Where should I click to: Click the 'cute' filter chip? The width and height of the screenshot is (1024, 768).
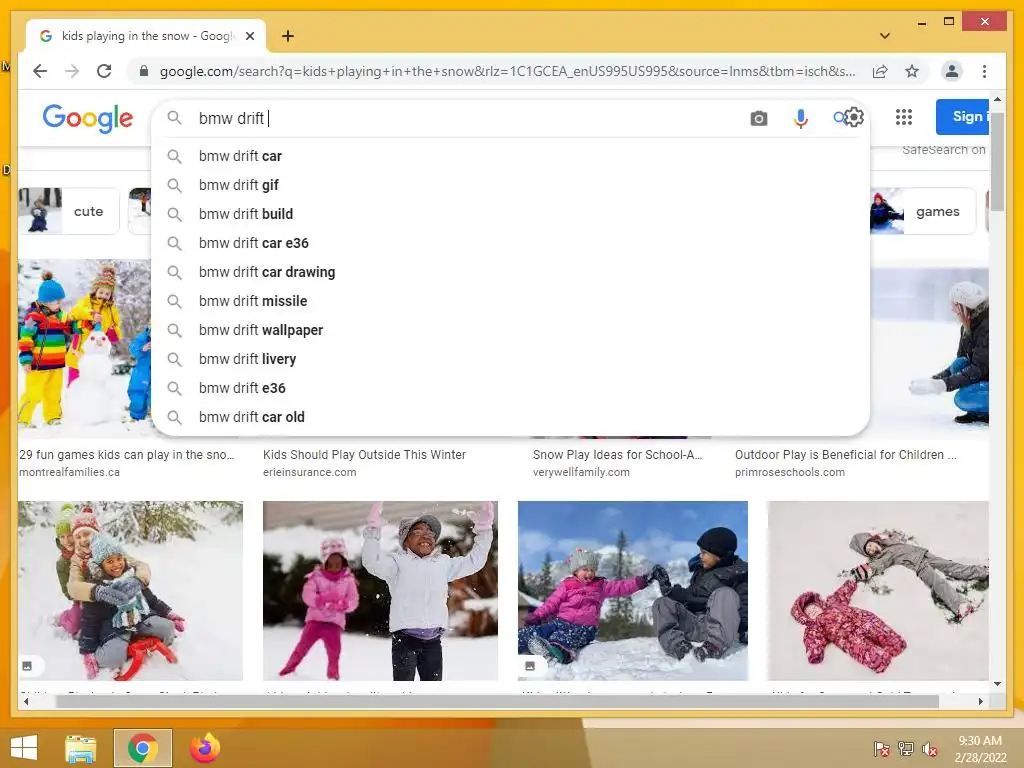click(69, 211)
